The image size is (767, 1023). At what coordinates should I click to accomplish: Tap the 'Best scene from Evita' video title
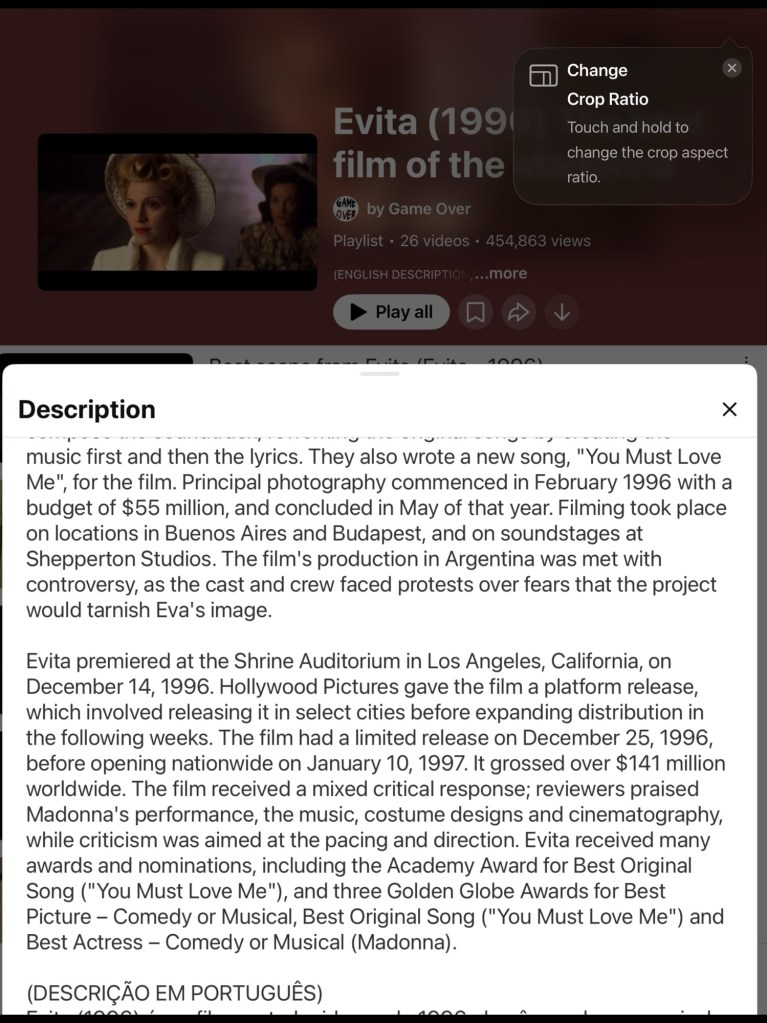[x=375, y=359]
